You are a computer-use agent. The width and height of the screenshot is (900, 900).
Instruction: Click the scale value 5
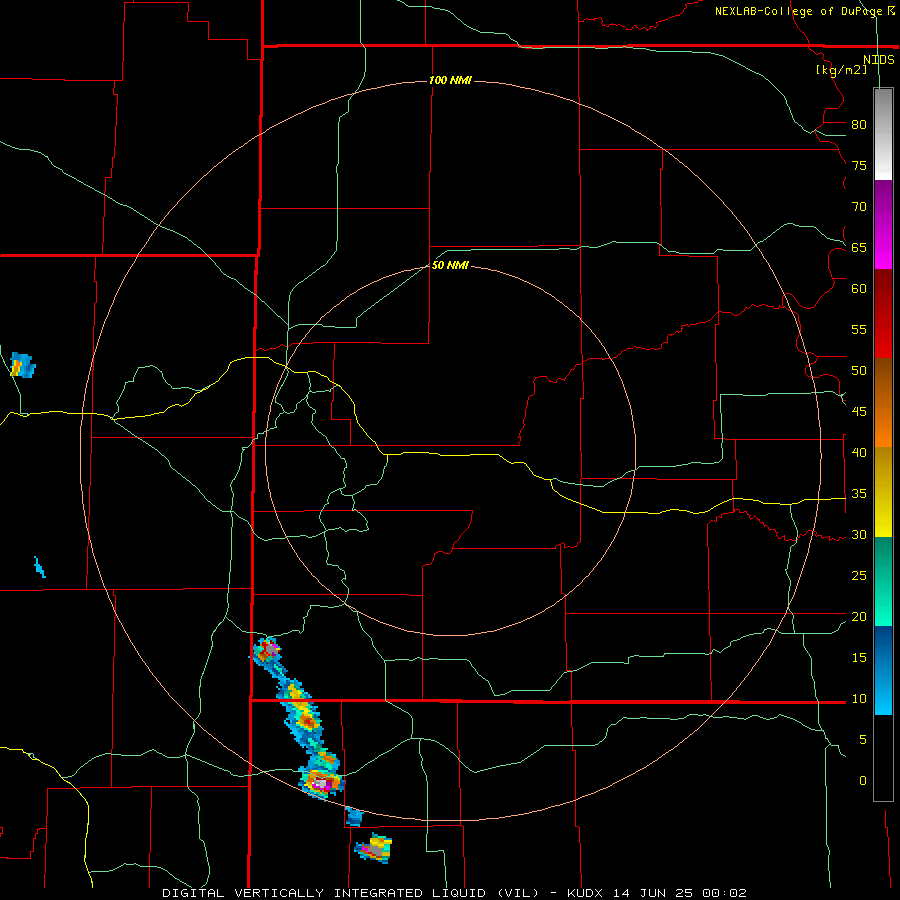[x=863, y=740]
